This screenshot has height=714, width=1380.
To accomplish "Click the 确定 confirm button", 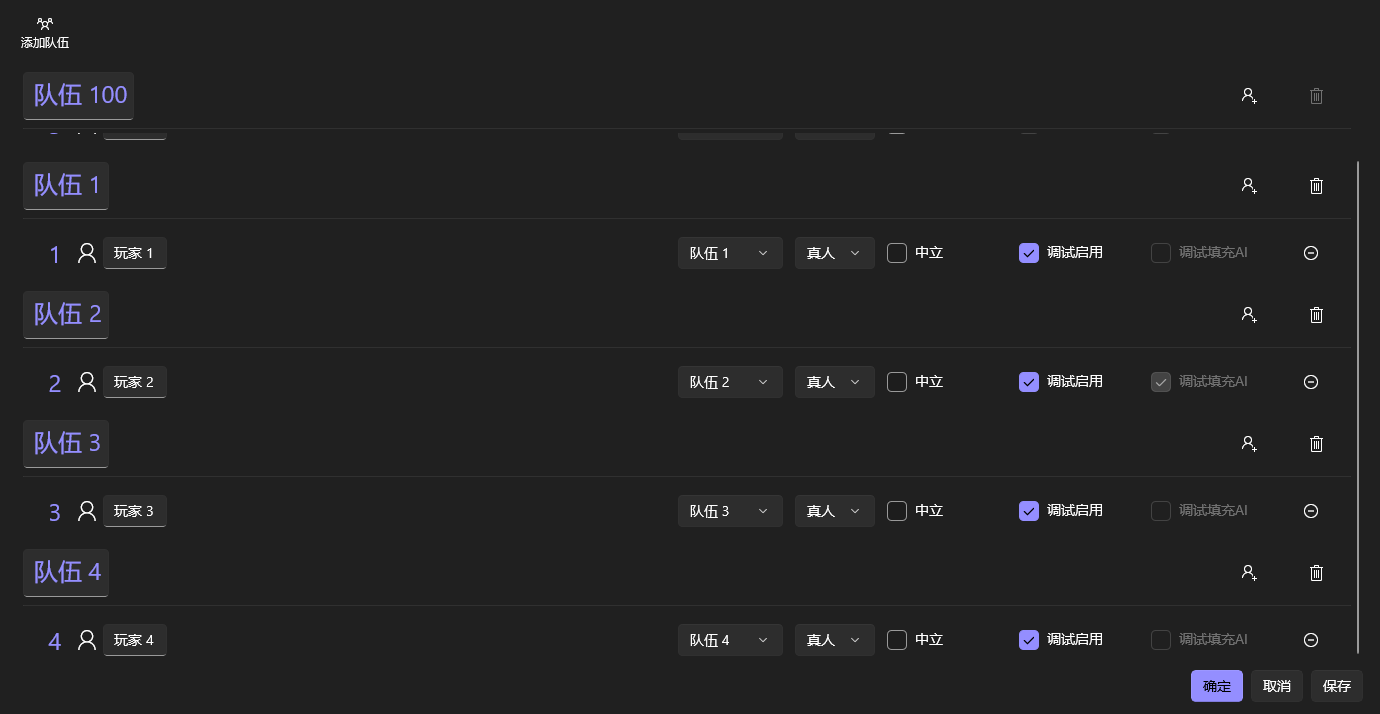I will click(1216, 686).
